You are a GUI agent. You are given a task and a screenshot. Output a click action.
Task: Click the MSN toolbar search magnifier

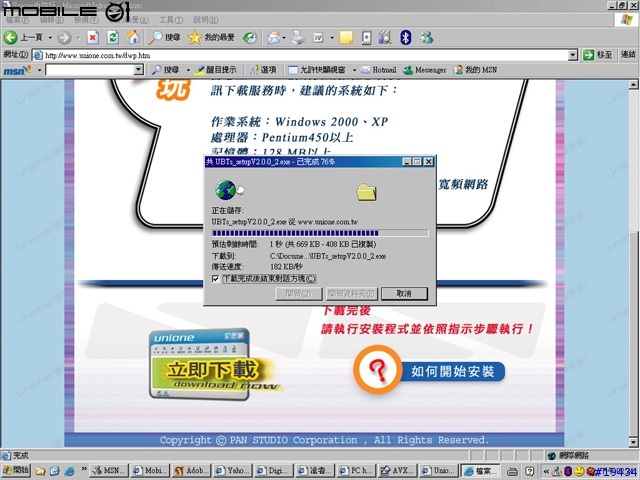click(156, 70)
